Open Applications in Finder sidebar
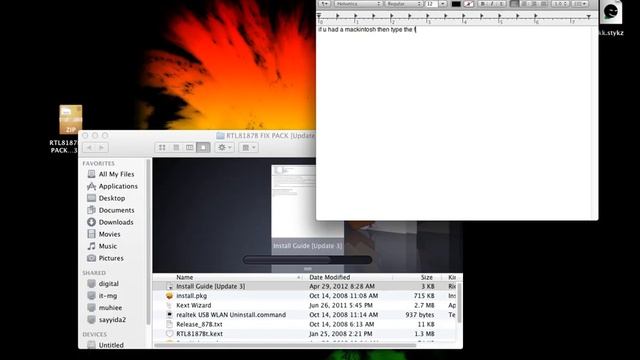 coord(112,186)
